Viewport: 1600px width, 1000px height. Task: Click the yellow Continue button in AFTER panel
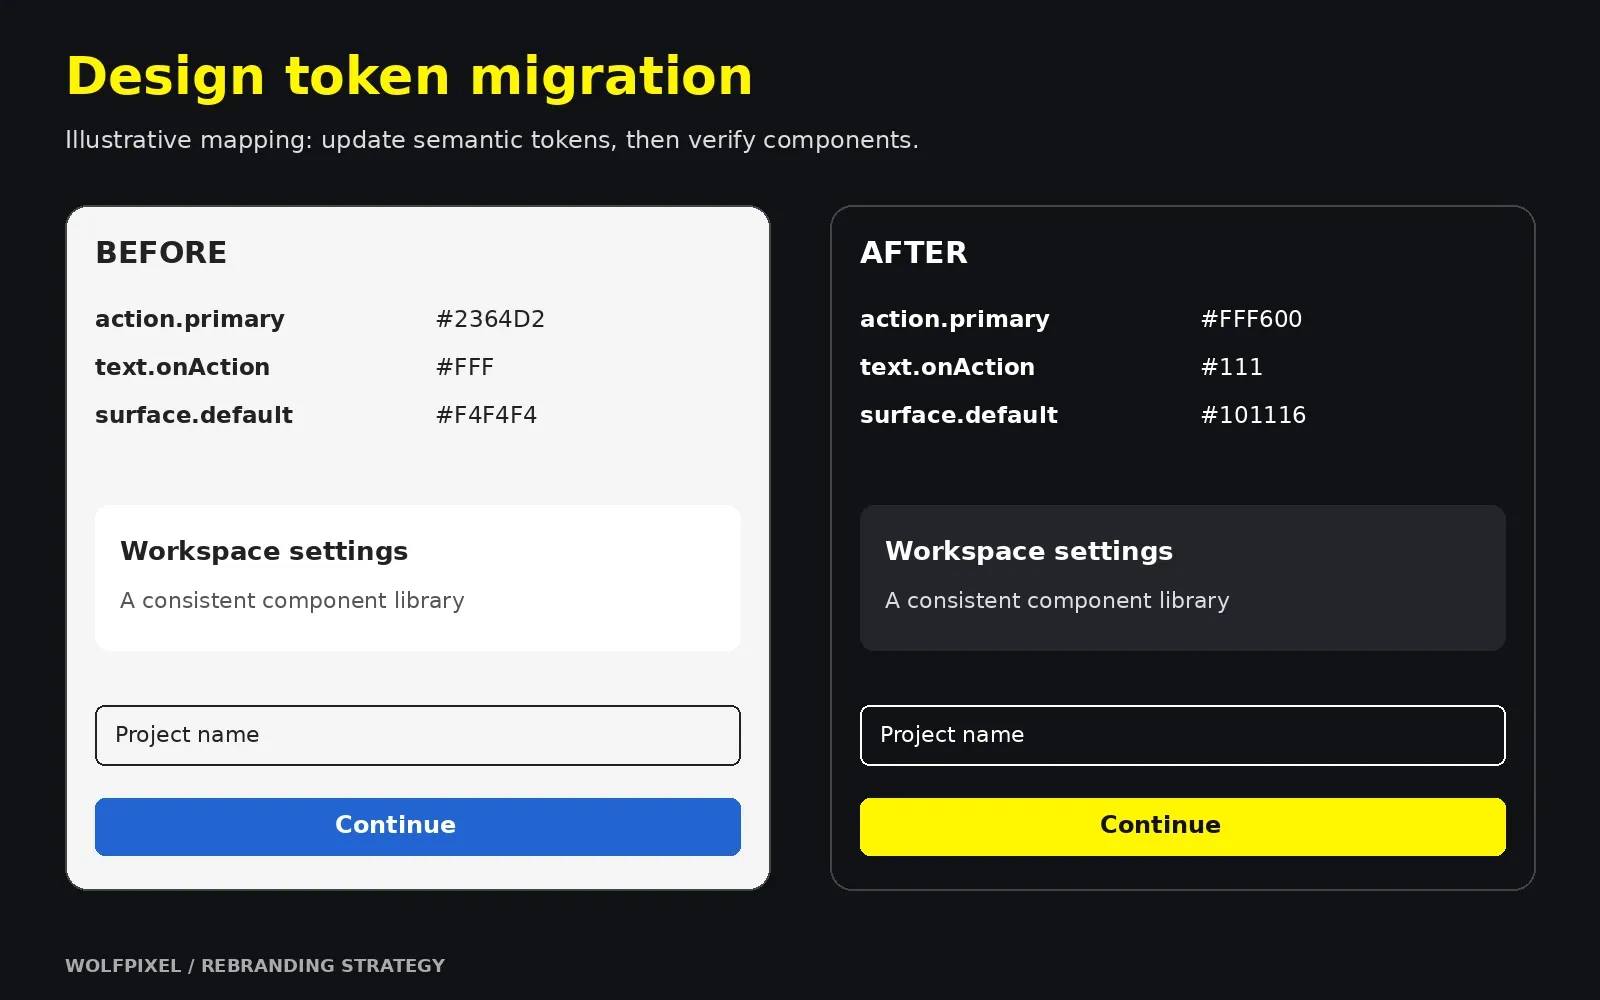pyautogui.click(x=1183, y=826)
